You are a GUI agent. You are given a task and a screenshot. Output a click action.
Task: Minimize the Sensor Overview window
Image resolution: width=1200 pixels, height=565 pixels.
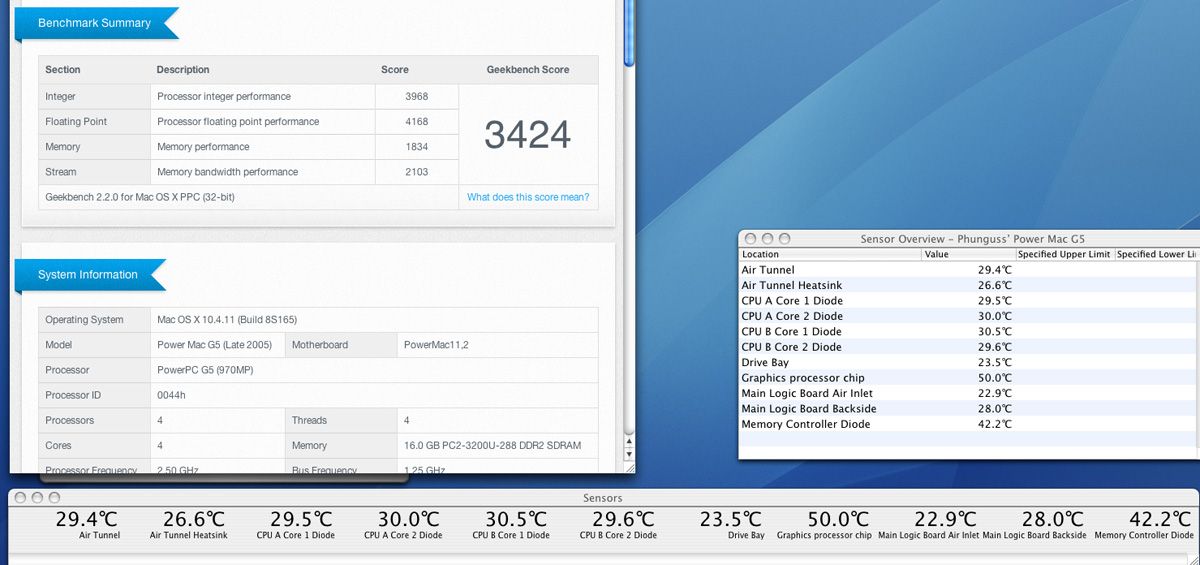pos(766,239)
